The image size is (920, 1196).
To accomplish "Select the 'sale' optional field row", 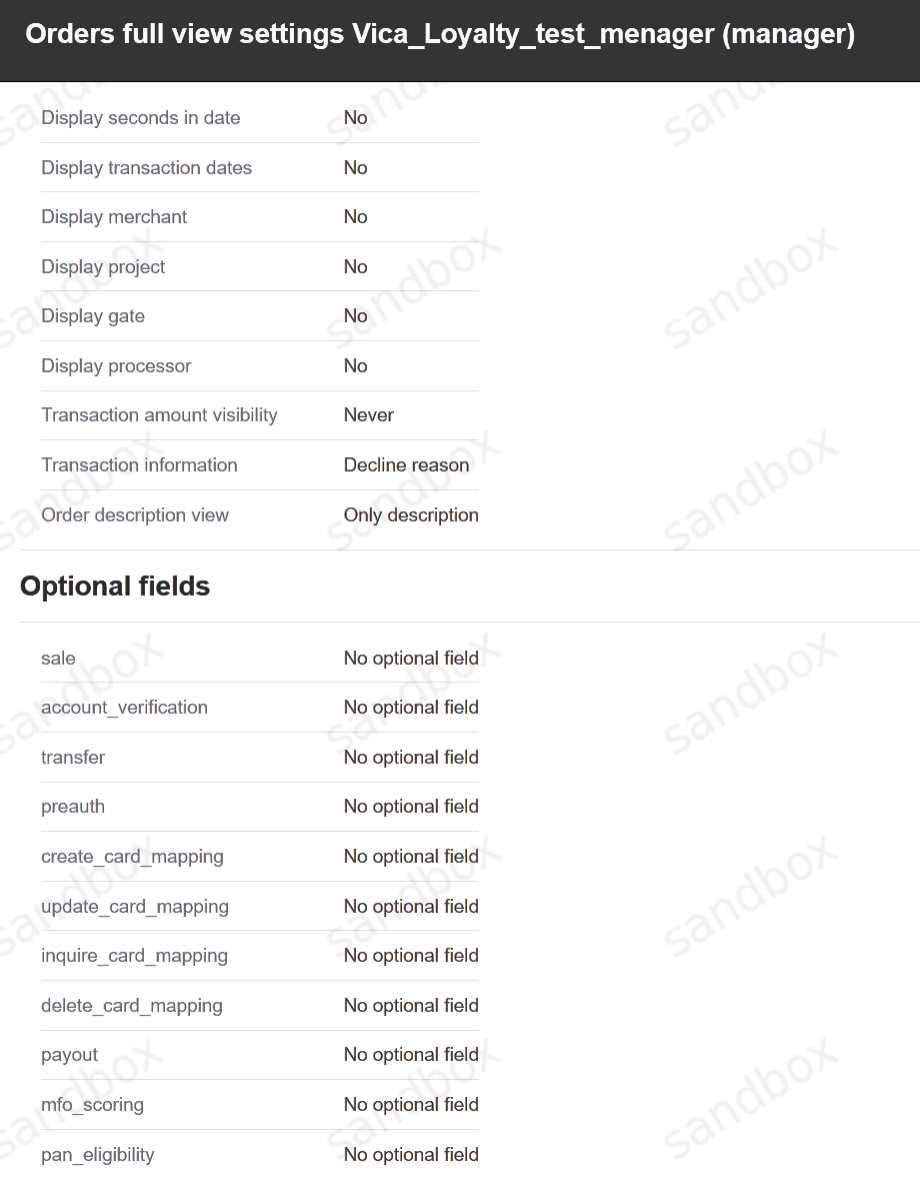I will pos(58,658).
